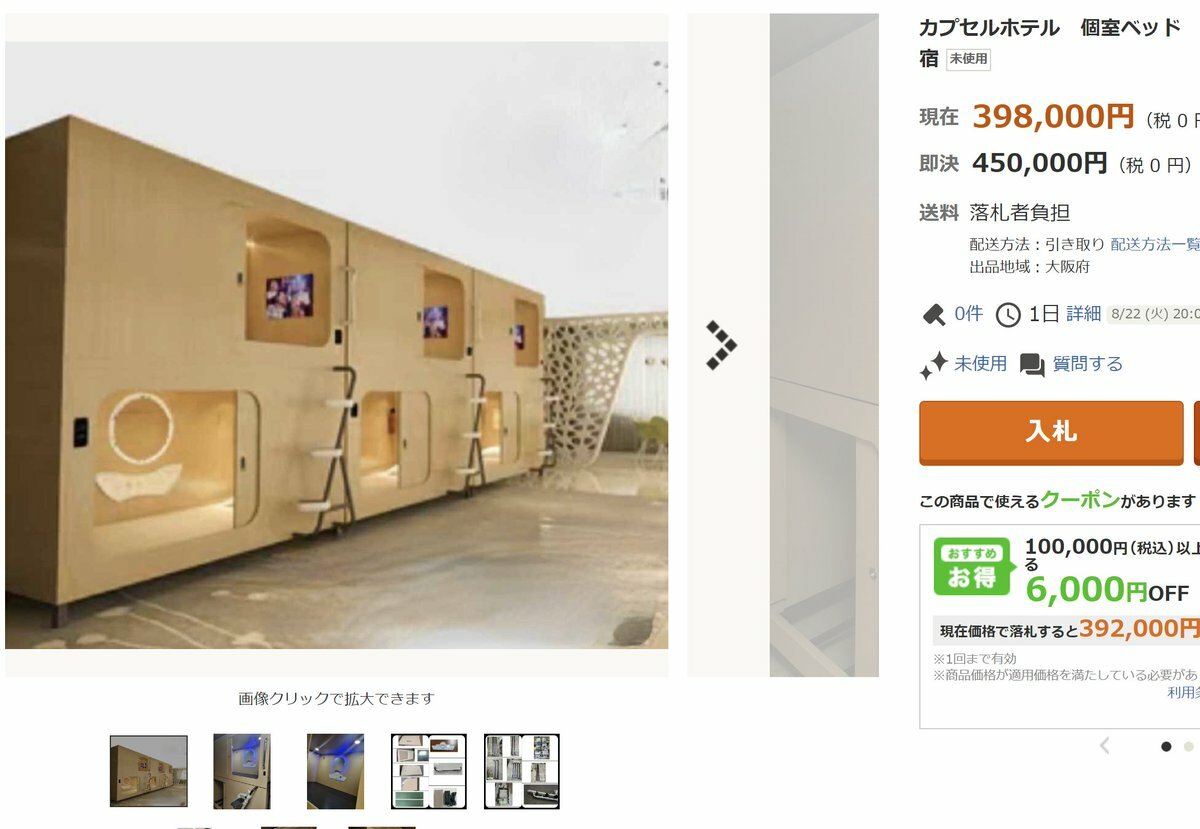Click the sparkle icon beside 未使用
1200x829 pixels.
click(x=933, y=365)
